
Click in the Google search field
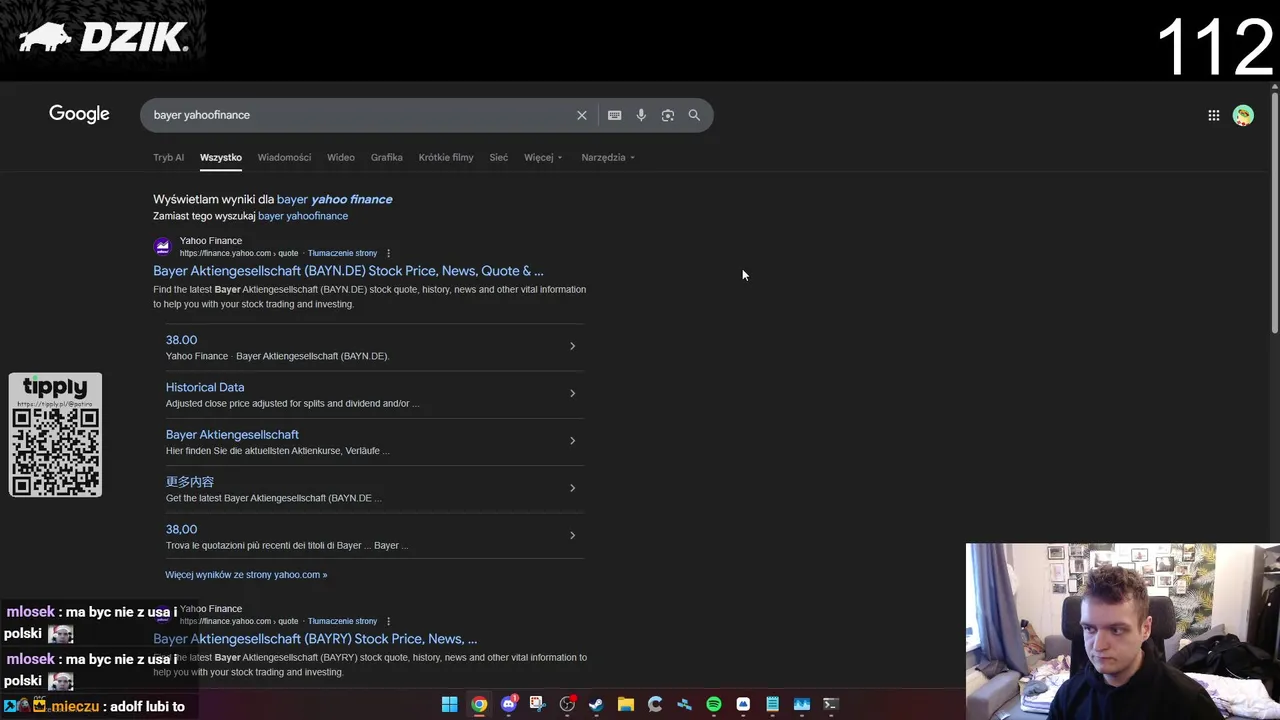tap(360, 115)
